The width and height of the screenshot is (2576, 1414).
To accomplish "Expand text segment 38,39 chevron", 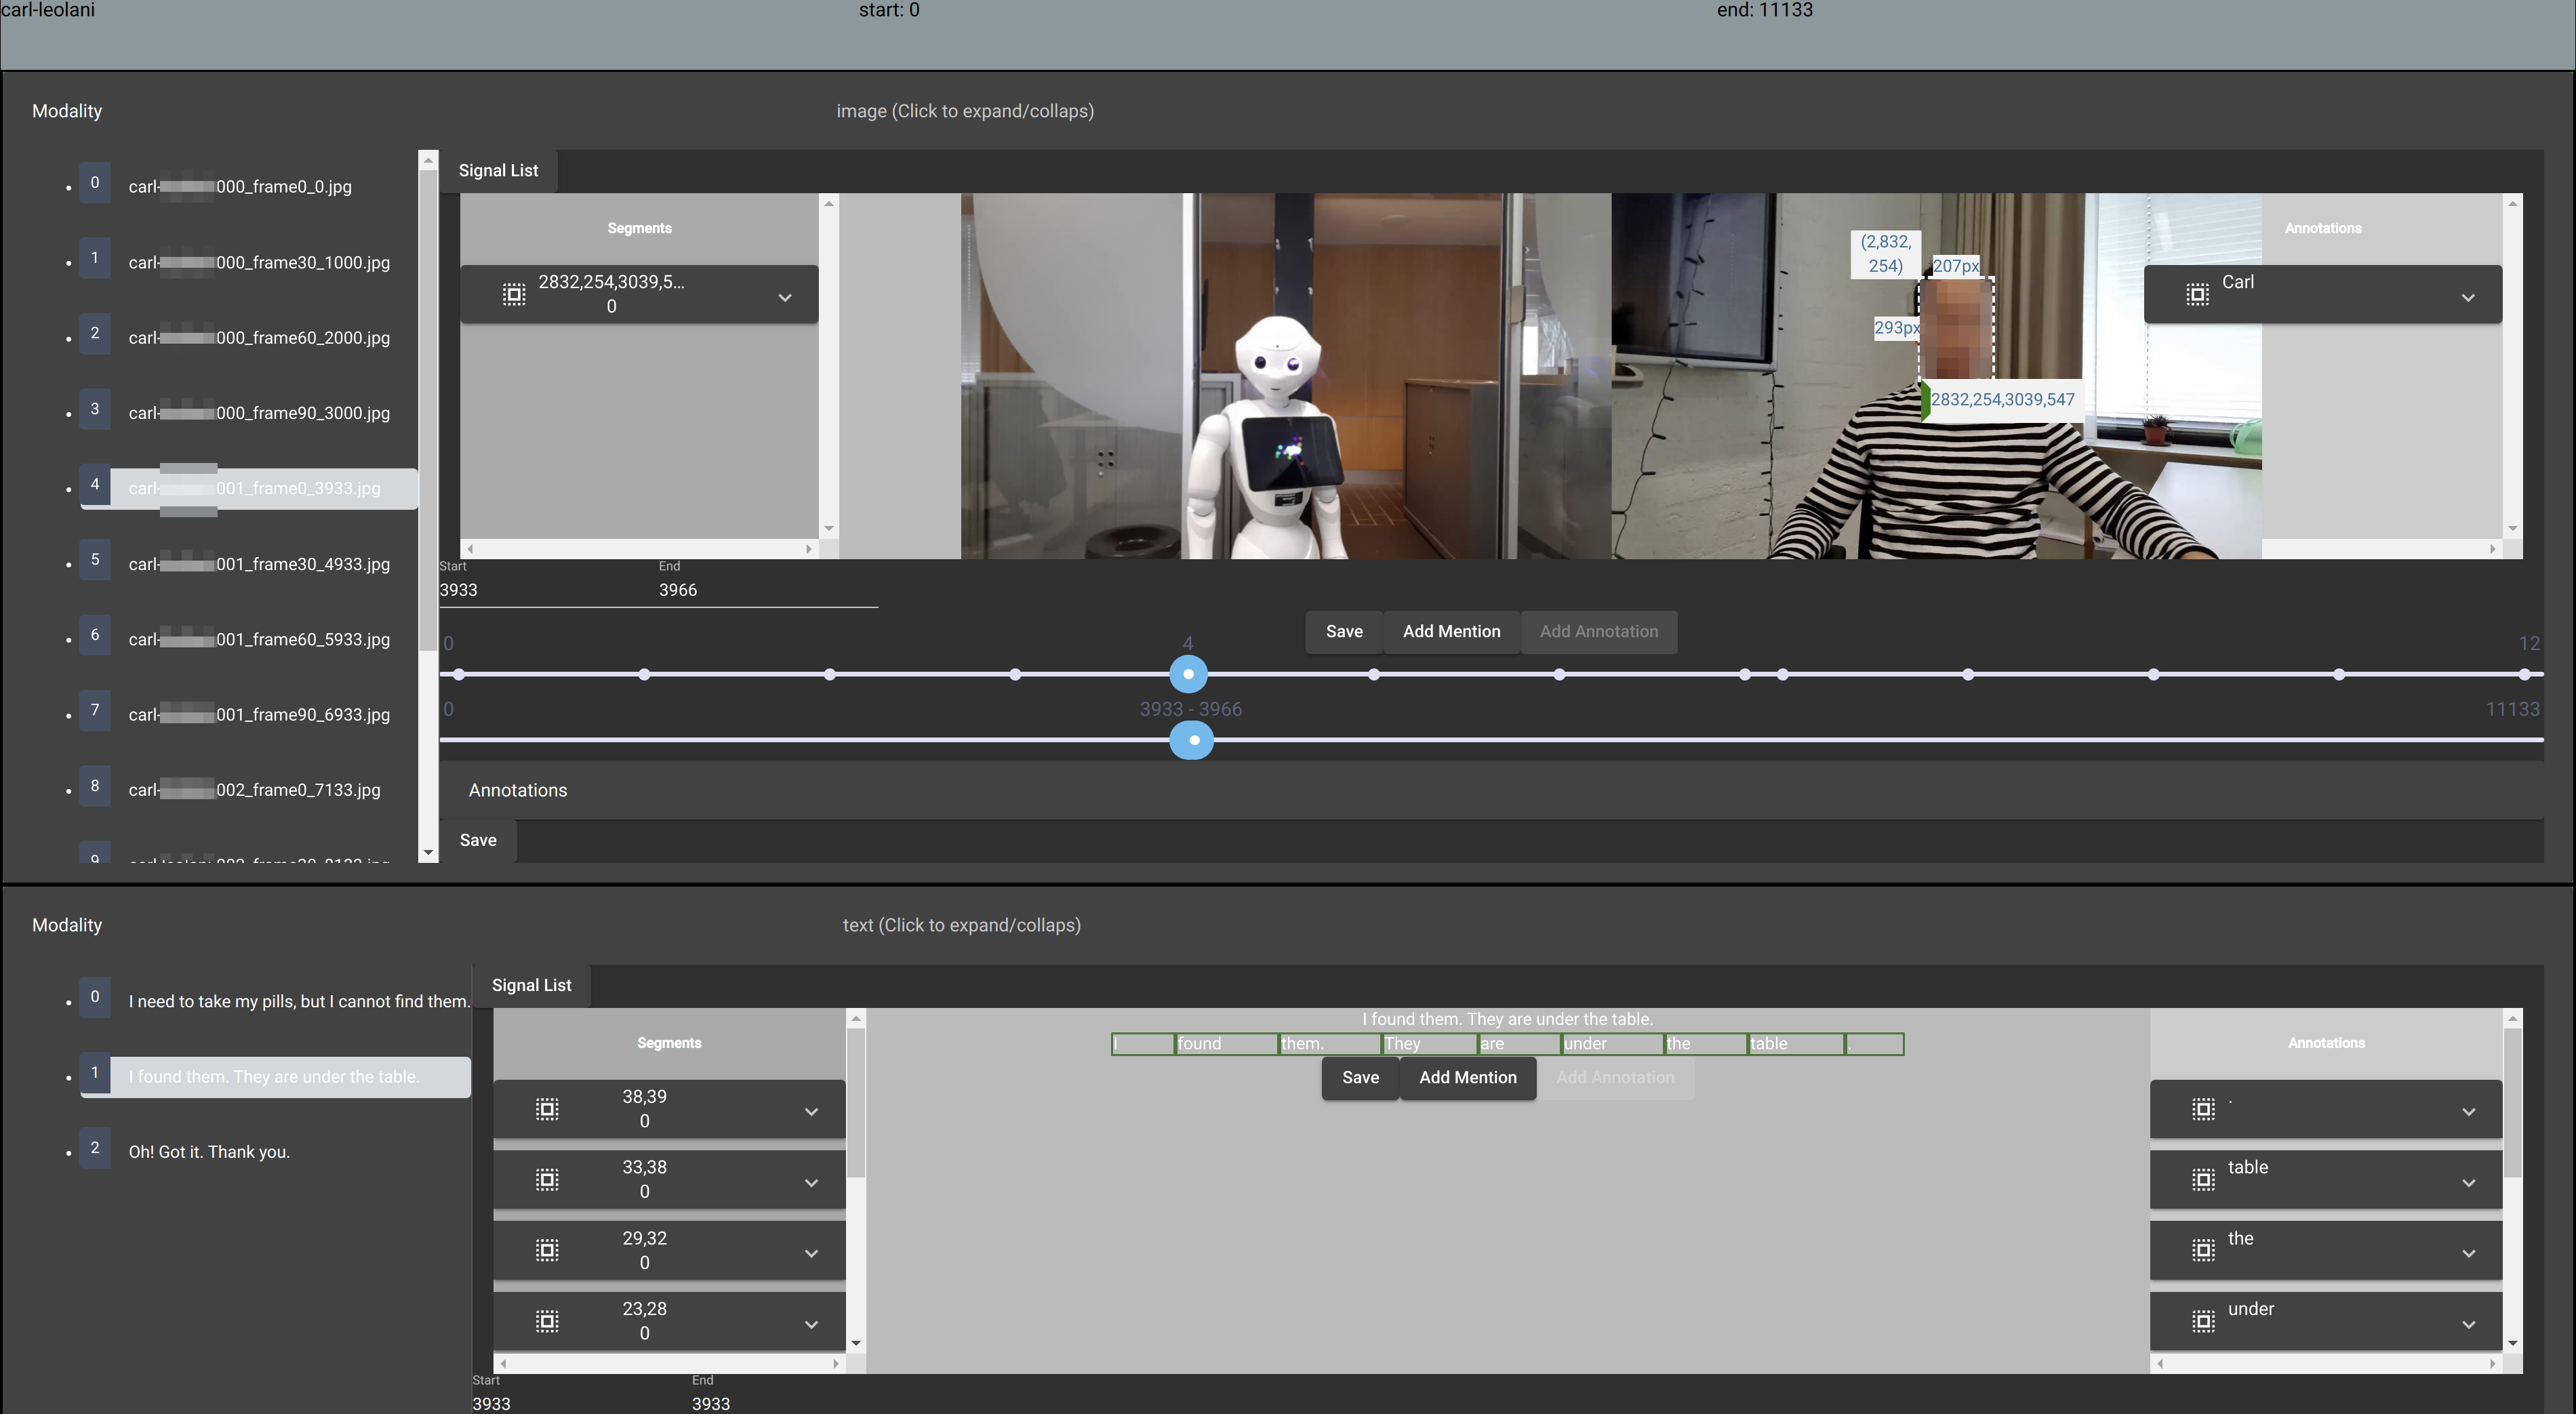I will pos(811,1112).
